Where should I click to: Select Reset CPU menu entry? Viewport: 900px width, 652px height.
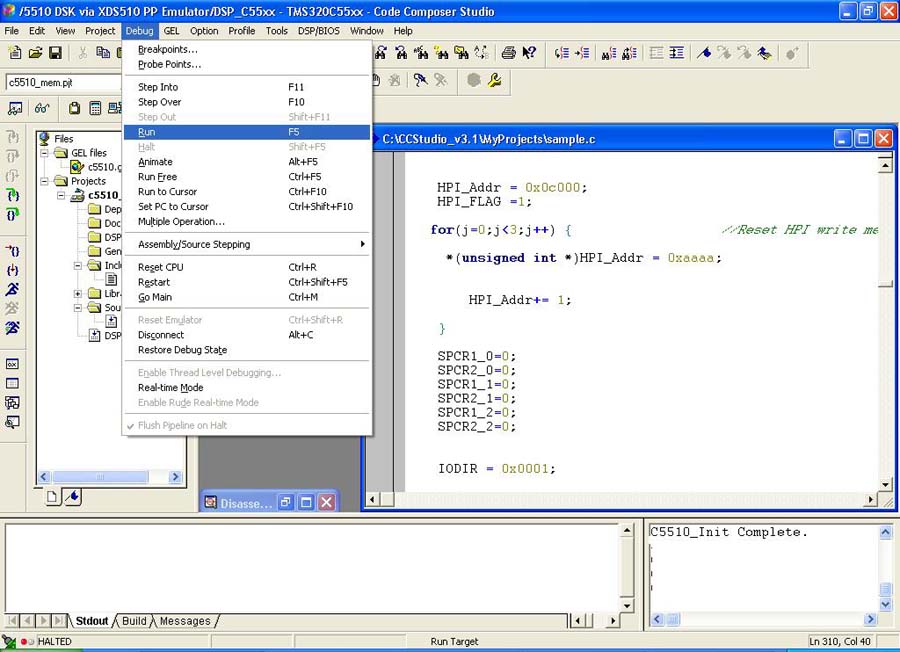point(247,267)
